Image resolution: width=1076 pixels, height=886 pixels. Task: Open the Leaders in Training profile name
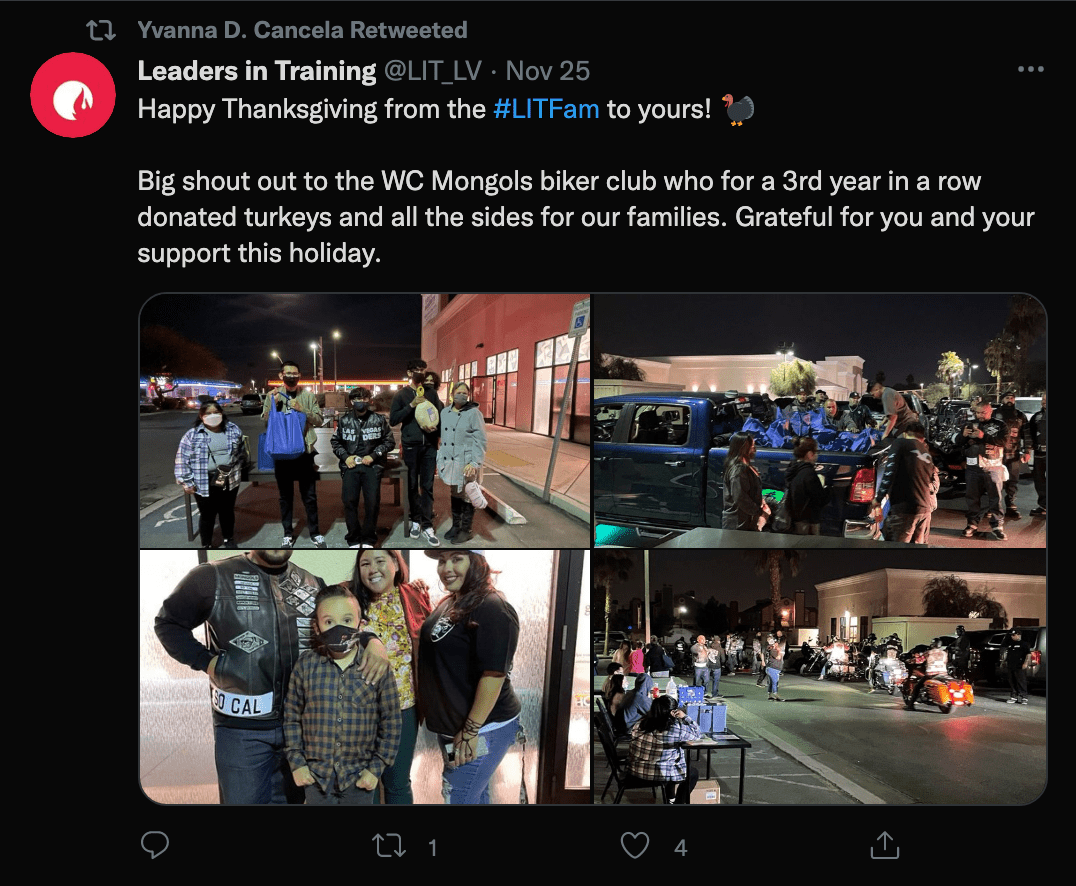pos(257,71)
